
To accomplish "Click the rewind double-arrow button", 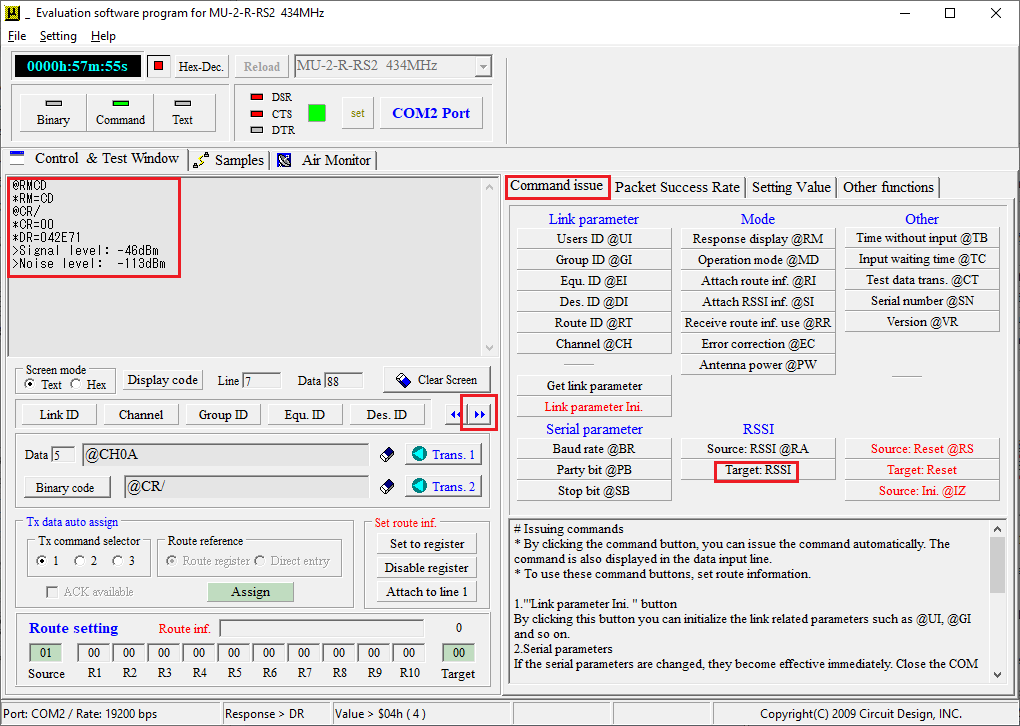I will [x=455, y=414].
